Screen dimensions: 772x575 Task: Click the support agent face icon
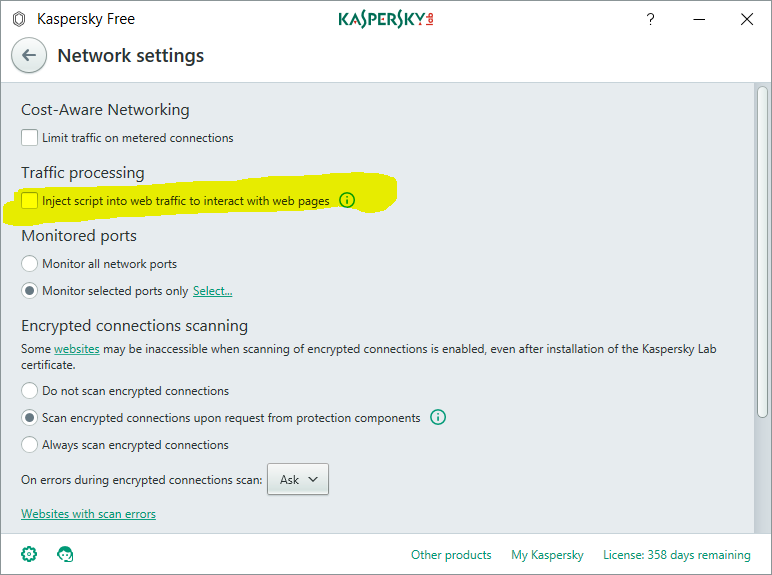pyautogui.click(x=66, y=554)
